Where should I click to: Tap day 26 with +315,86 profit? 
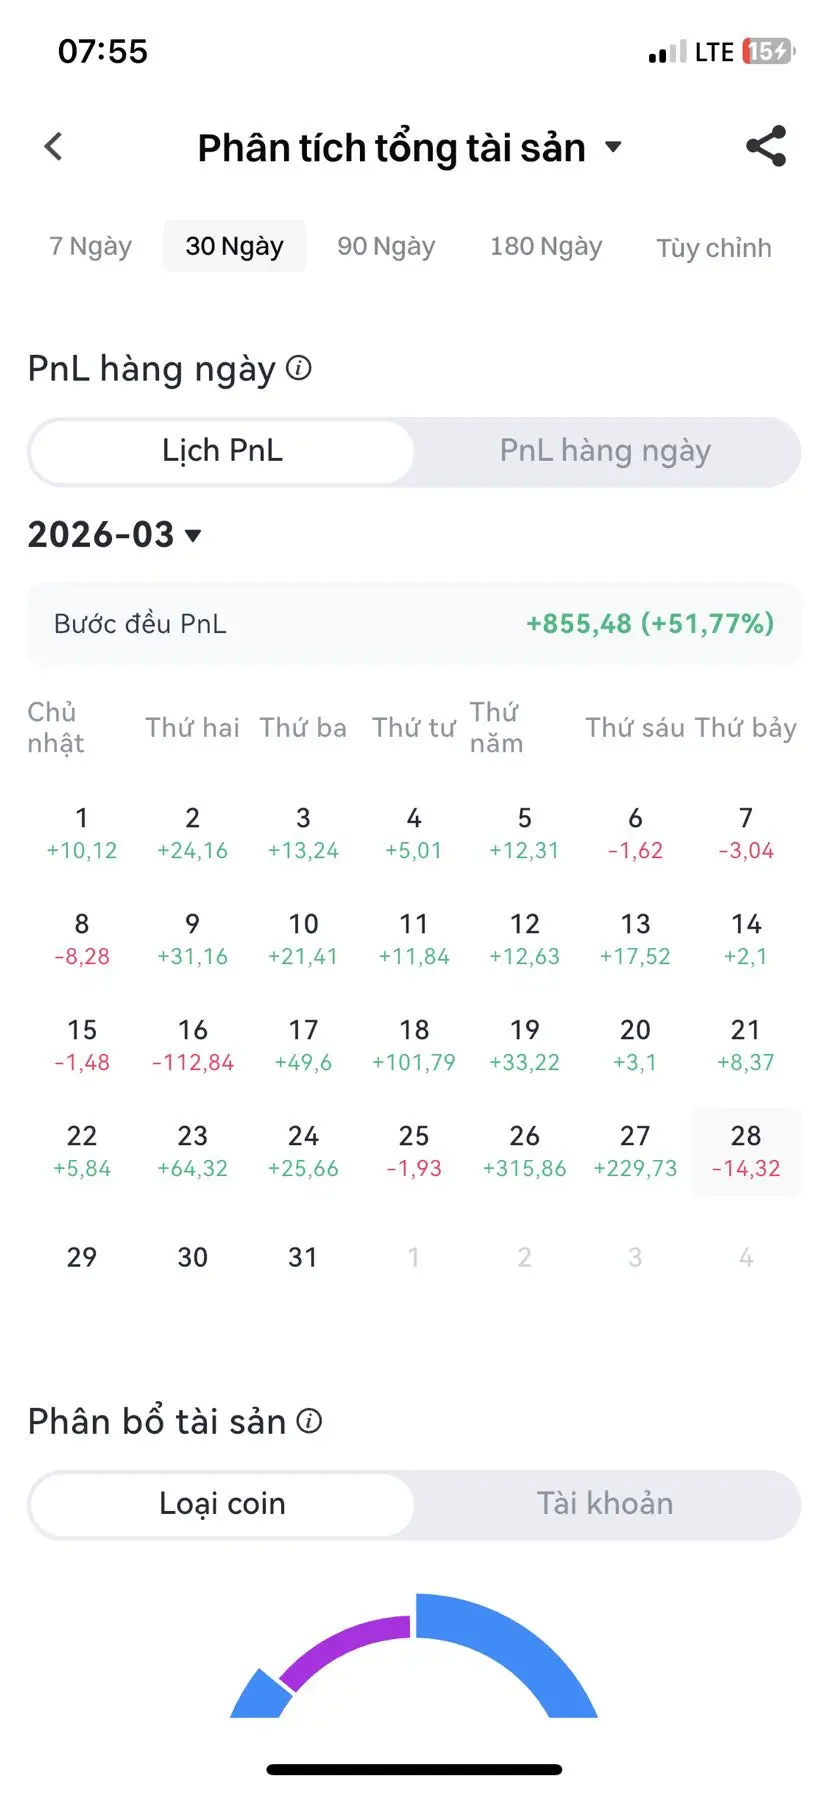(x=524, y=1151)
